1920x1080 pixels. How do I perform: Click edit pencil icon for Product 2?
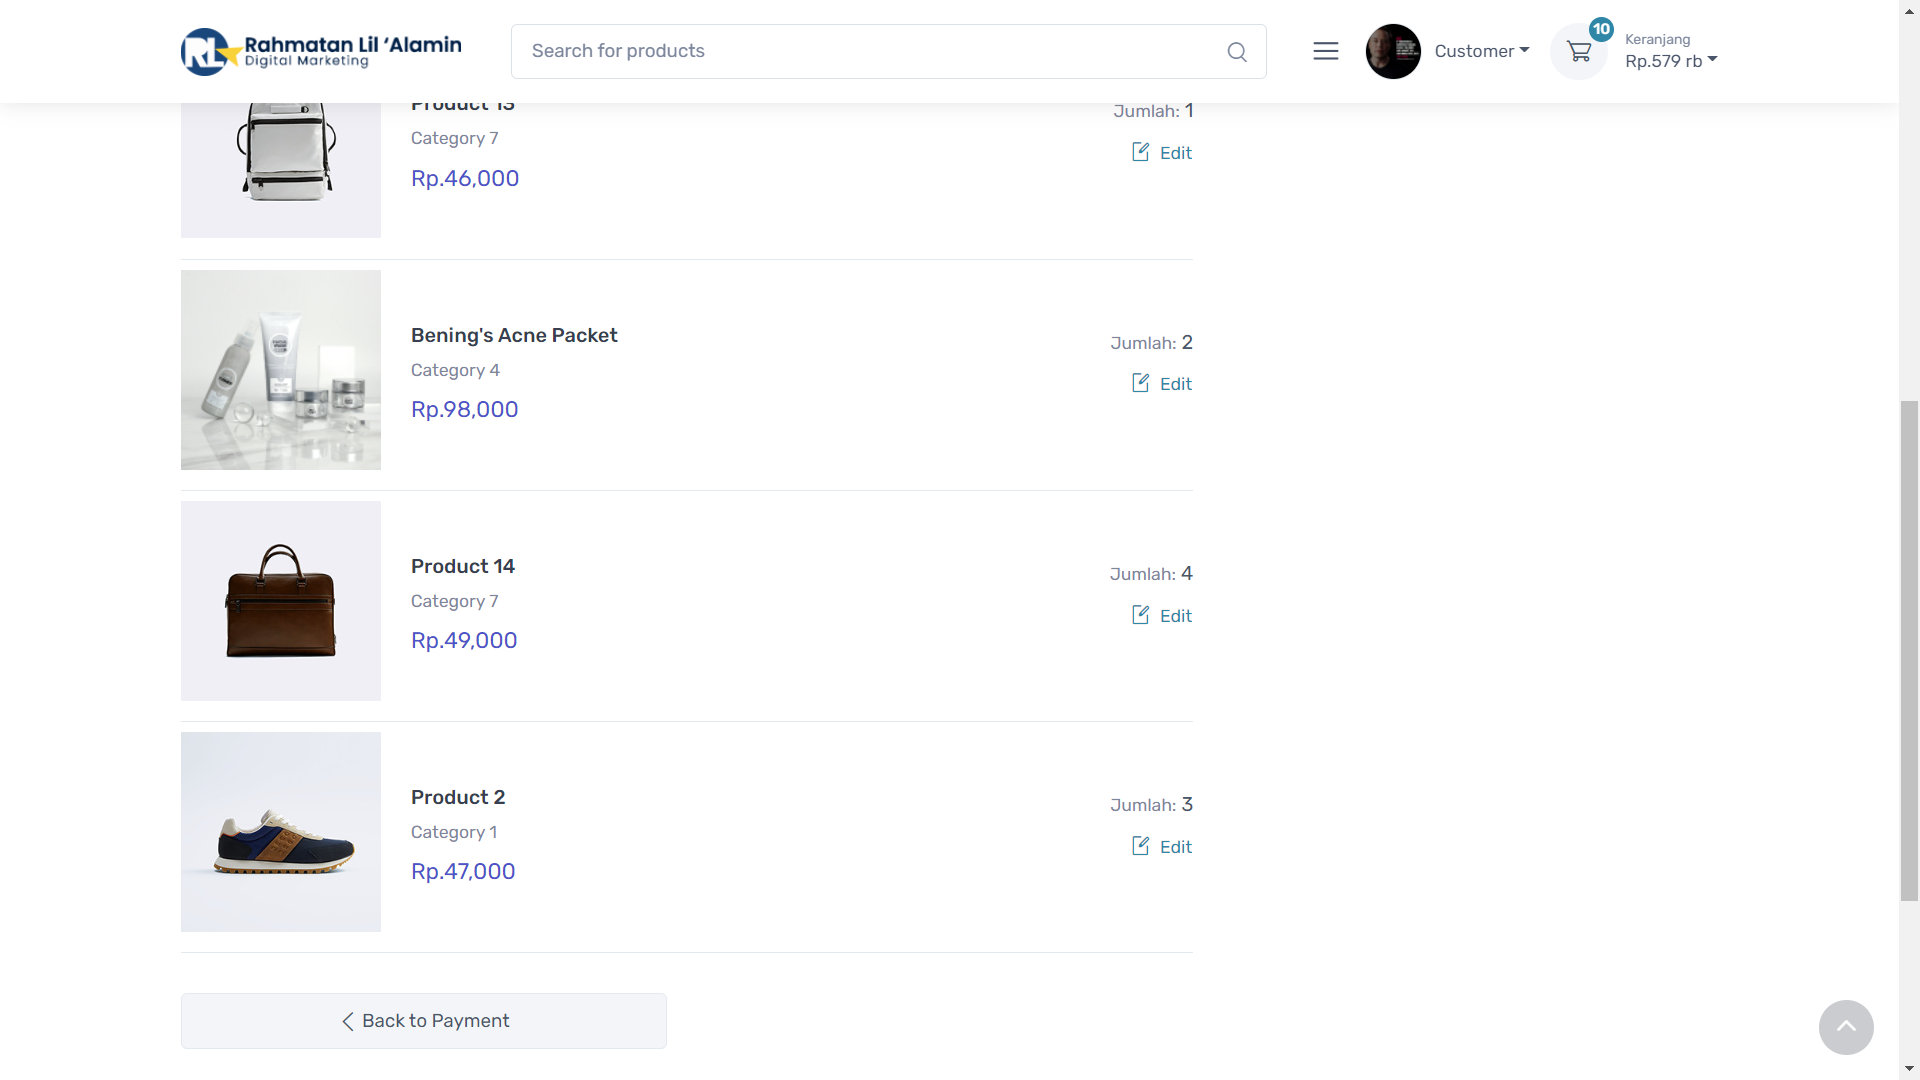pos(1141,846)
